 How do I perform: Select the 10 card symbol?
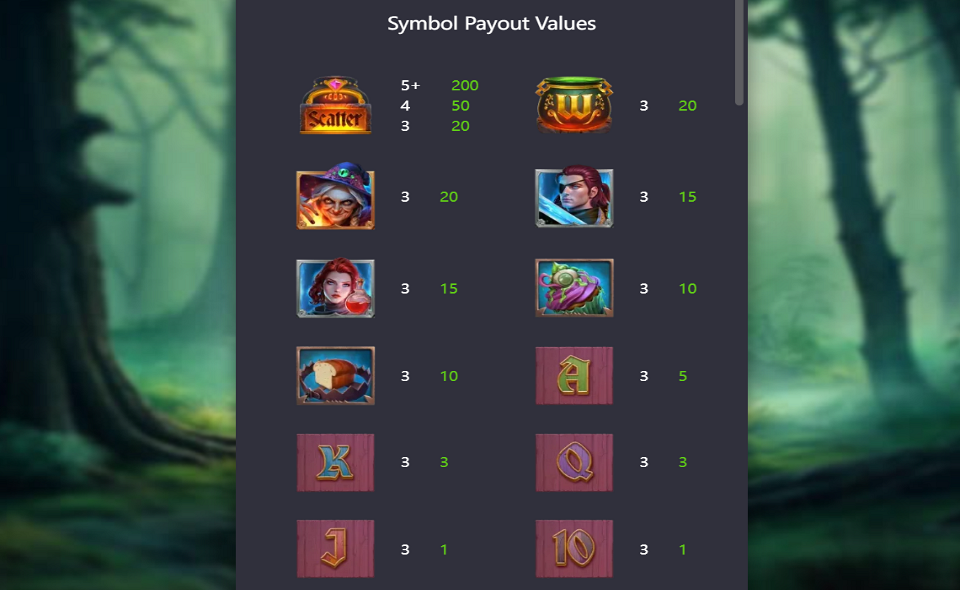tap(574, 549)
